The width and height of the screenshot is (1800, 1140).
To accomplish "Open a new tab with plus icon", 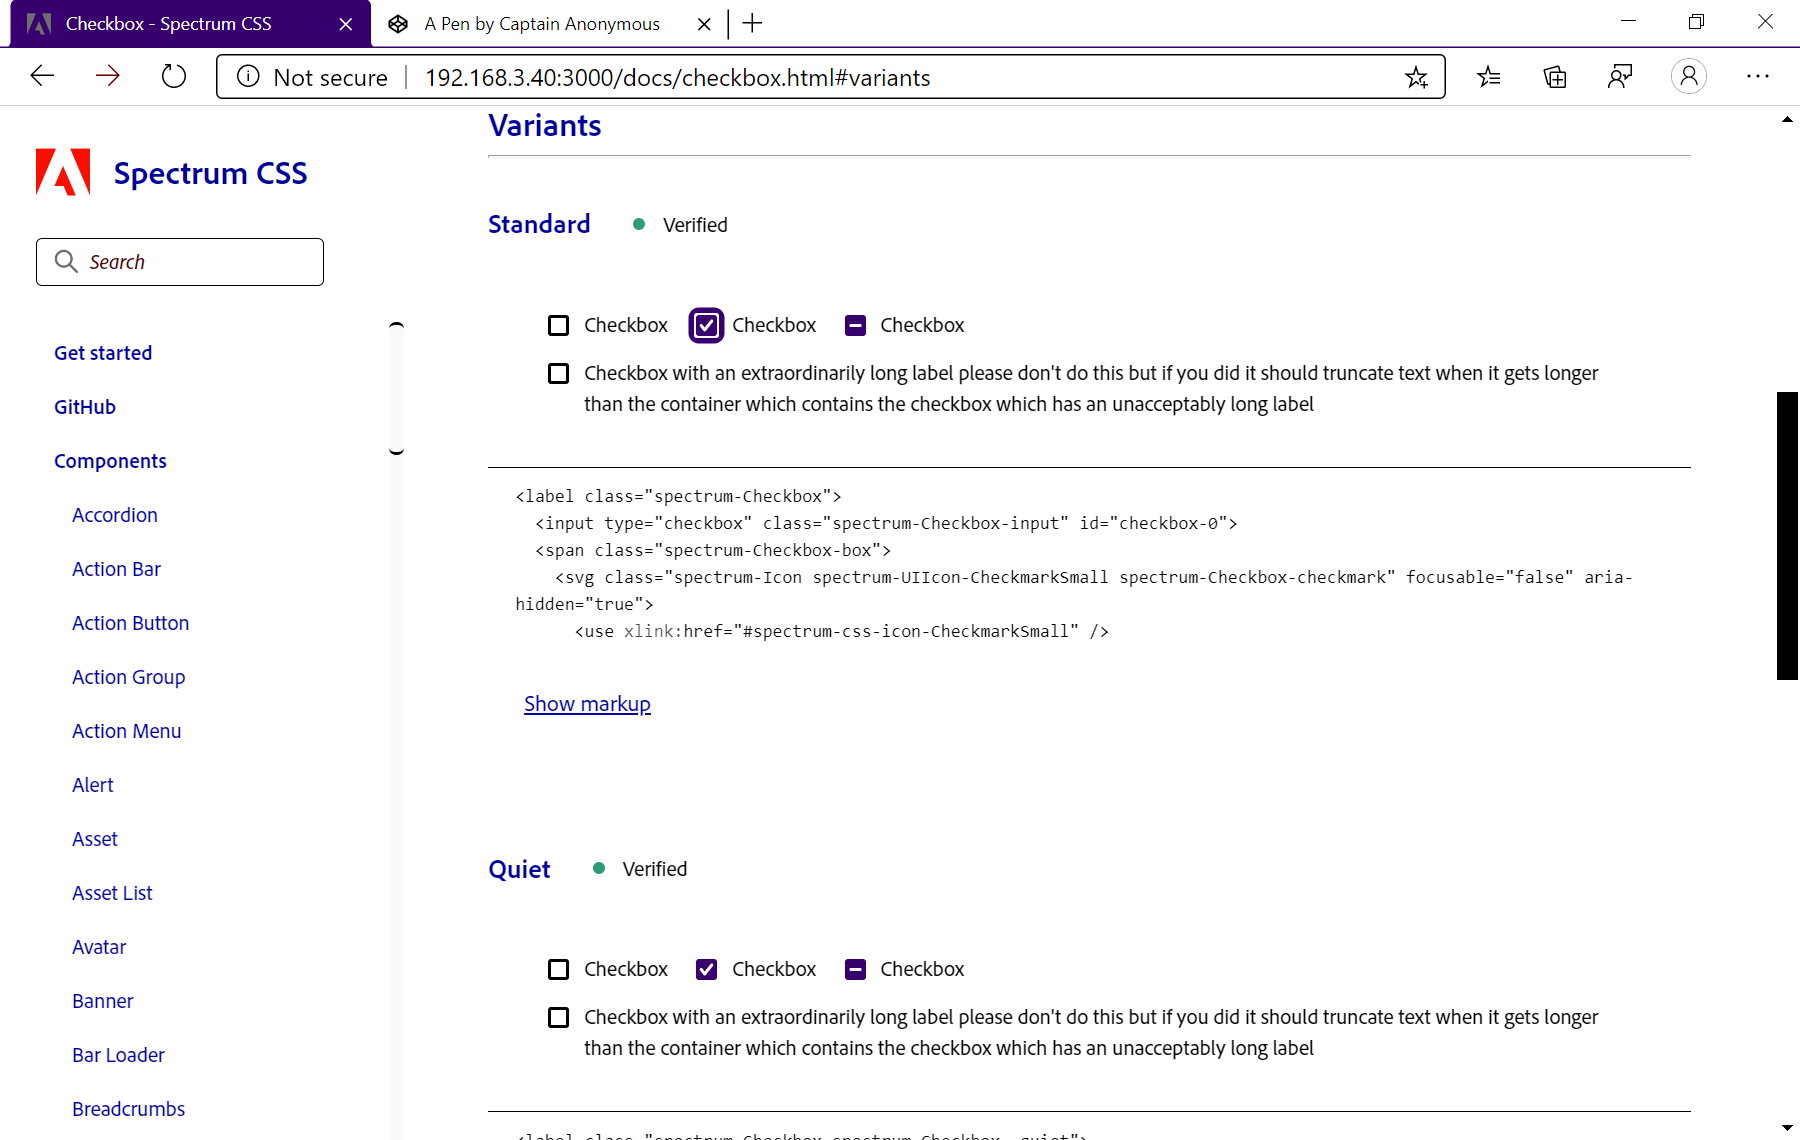I will (753, 23).
